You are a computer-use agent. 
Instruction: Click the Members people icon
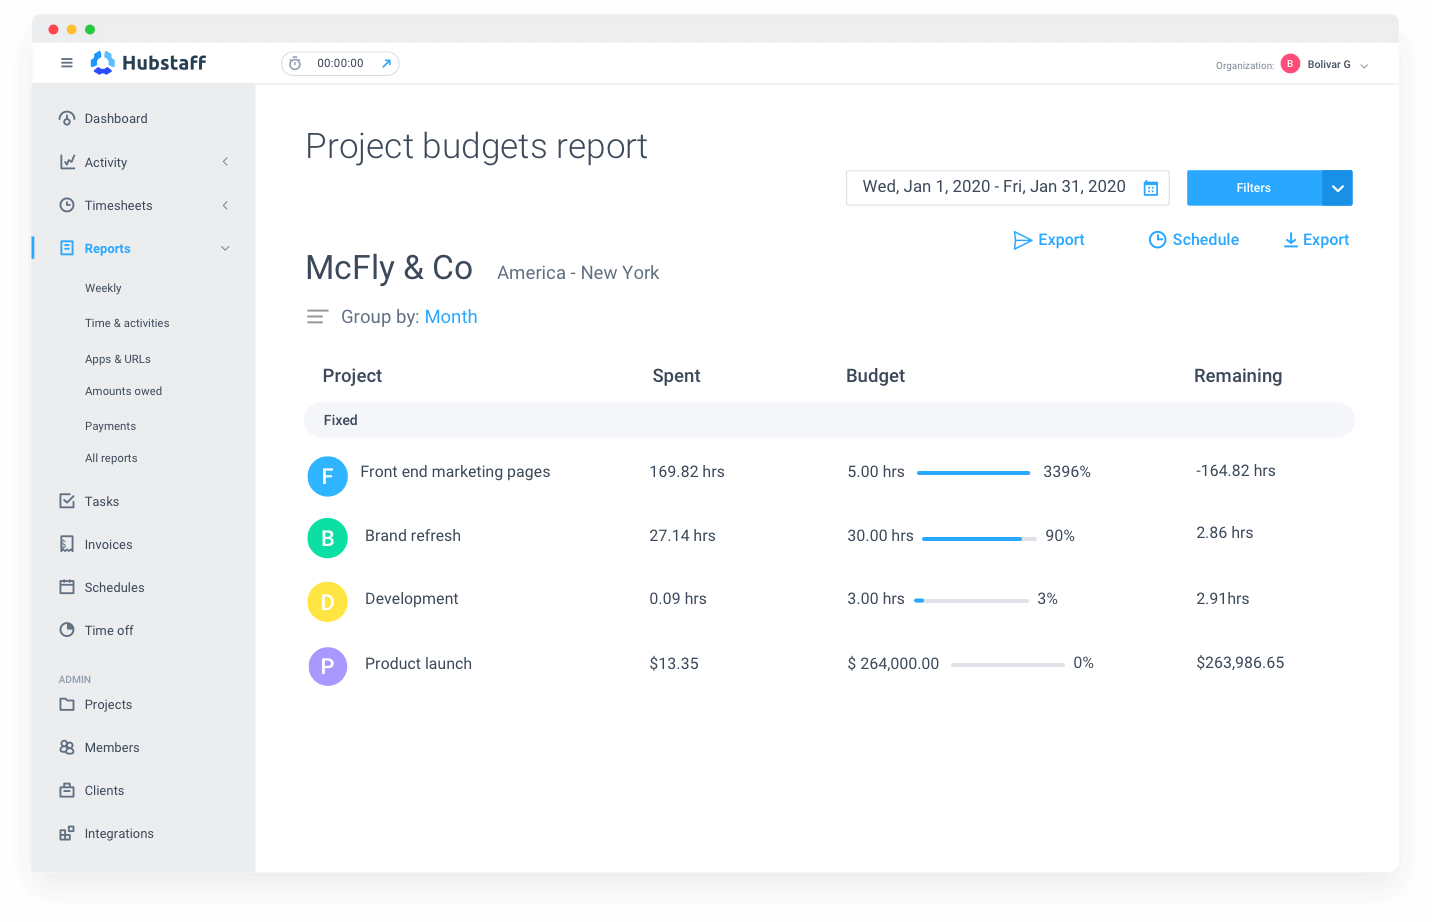click(67, 747)
